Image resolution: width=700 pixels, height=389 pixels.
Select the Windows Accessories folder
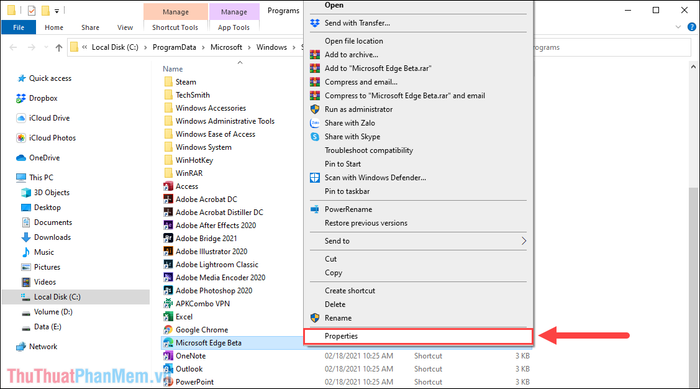click(211, 108)
